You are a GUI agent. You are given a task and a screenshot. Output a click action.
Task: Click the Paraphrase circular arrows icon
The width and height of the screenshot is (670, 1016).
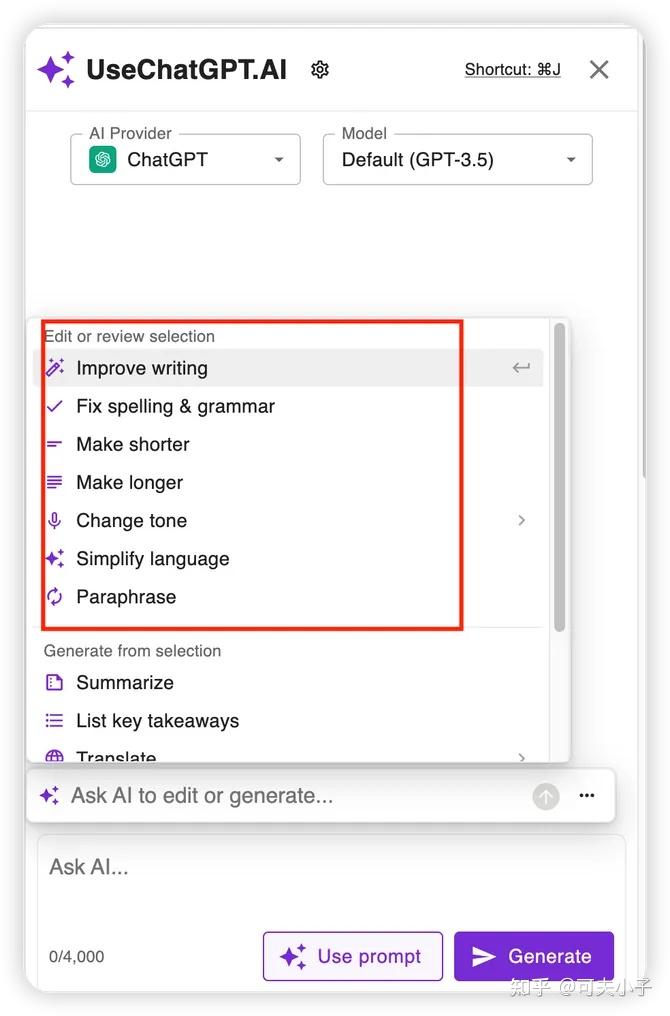point(55,597)
